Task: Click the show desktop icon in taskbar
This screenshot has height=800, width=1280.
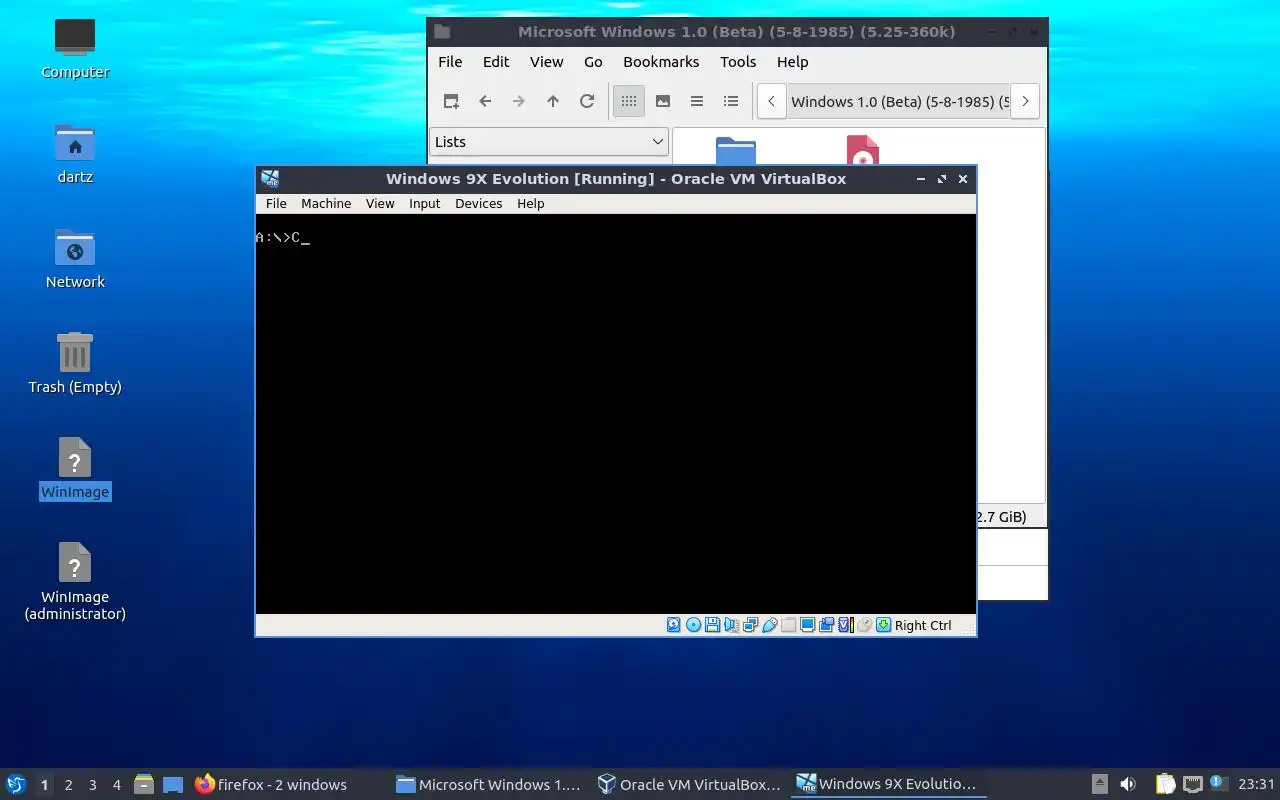Action: pyautogui.click(x=173, y=785)
